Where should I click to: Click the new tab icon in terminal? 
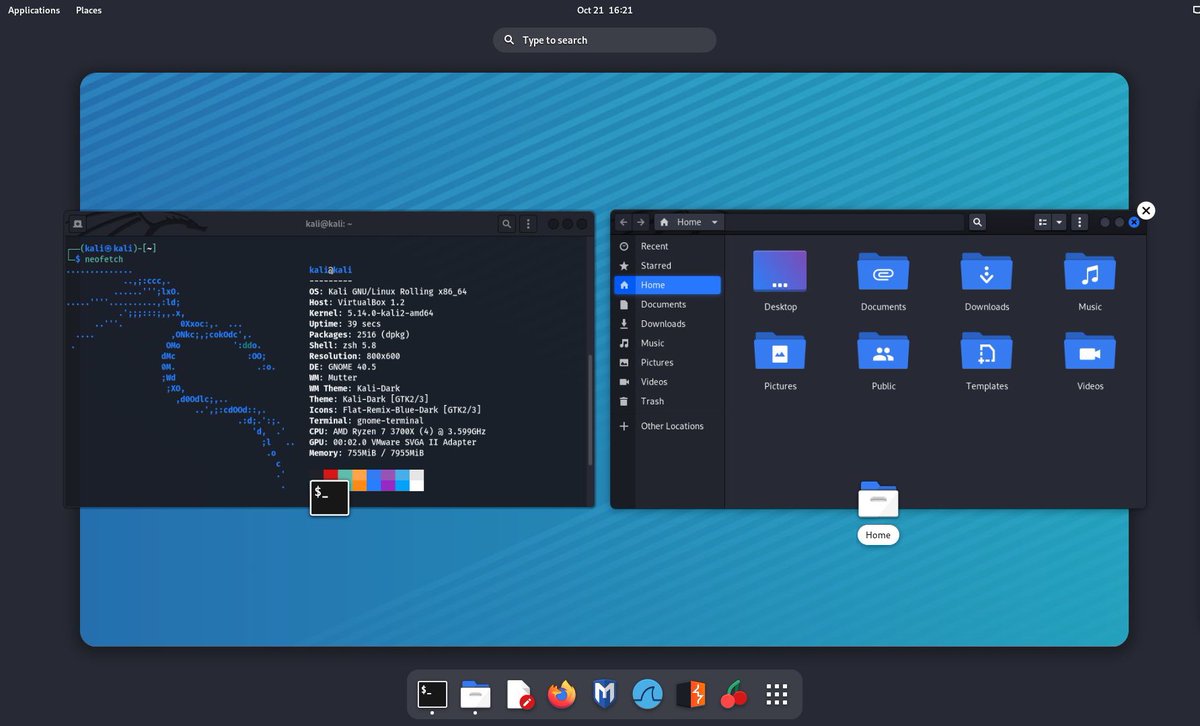point(79,224)
